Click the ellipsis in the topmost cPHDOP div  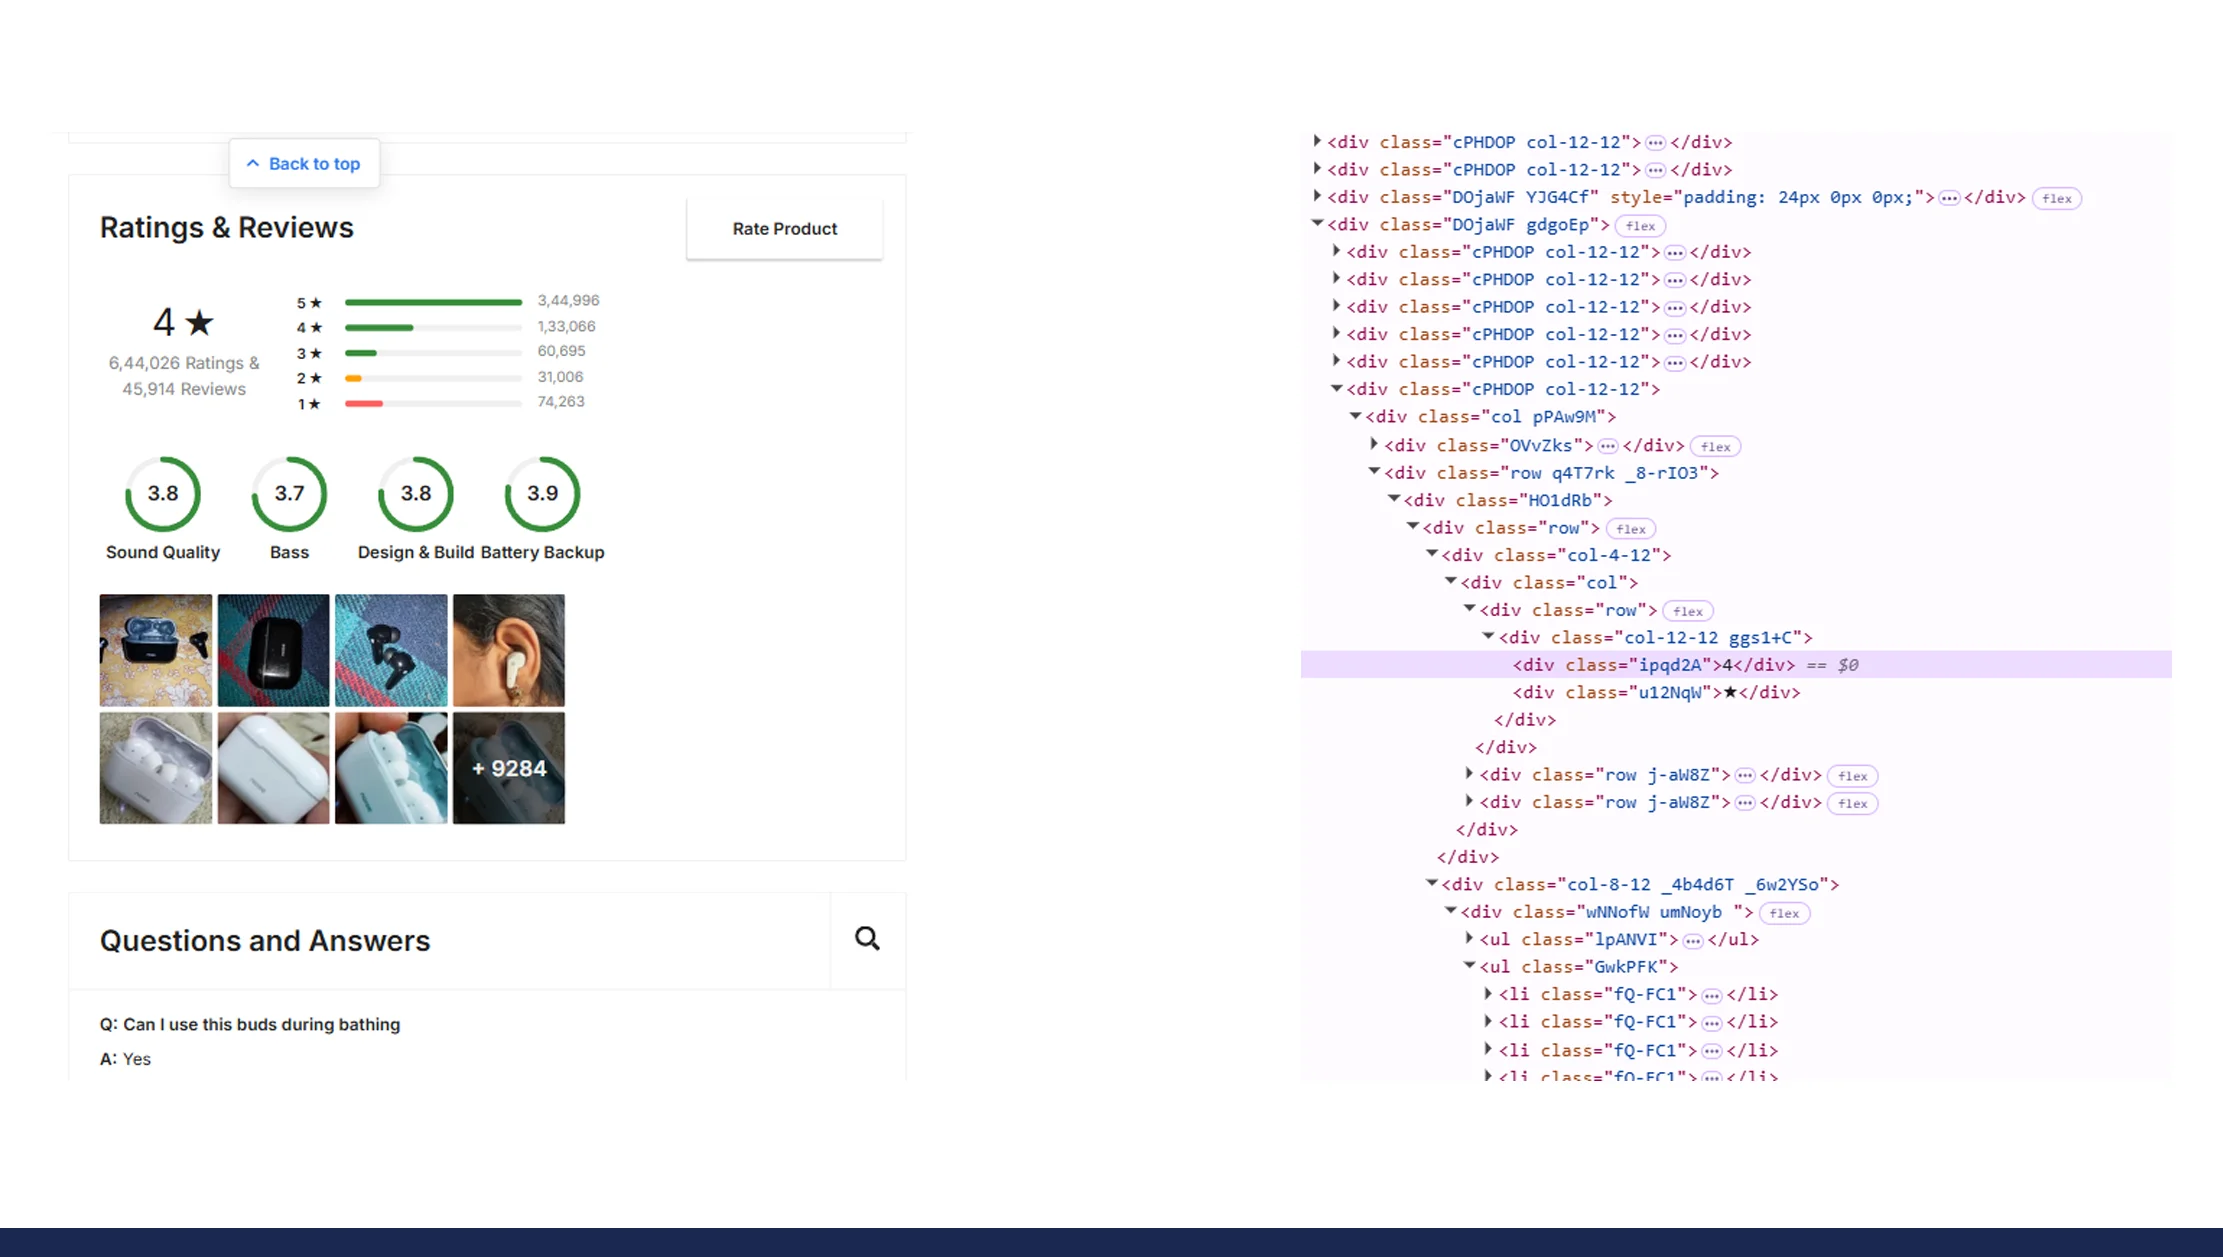click(1655, 142)
